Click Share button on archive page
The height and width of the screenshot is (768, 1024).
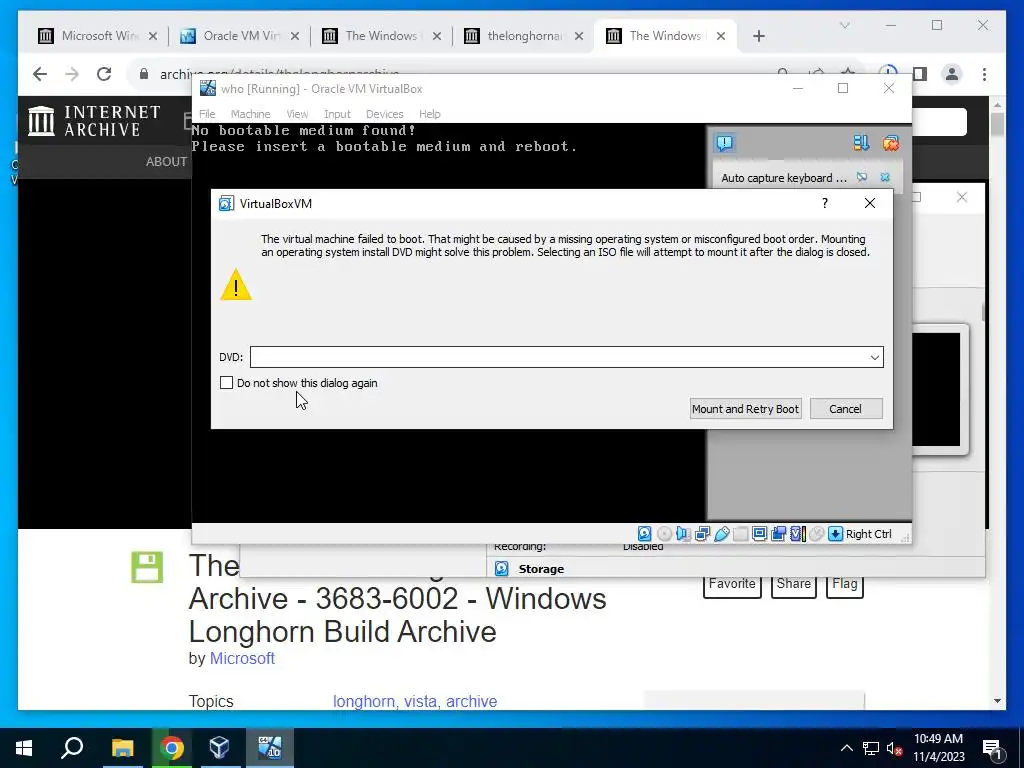793,585
